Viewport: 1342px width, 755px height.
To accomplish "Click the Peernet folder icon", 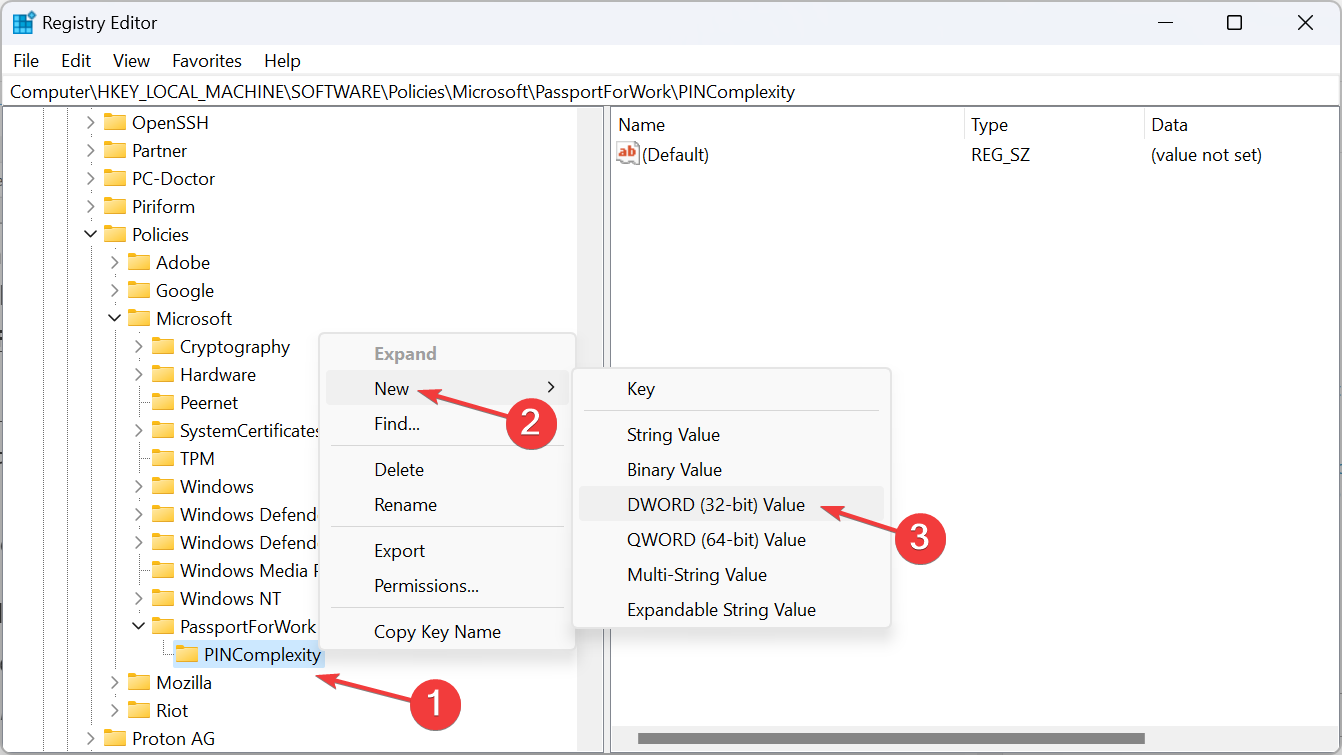I will pyautogui.click(x=163, y=403).
